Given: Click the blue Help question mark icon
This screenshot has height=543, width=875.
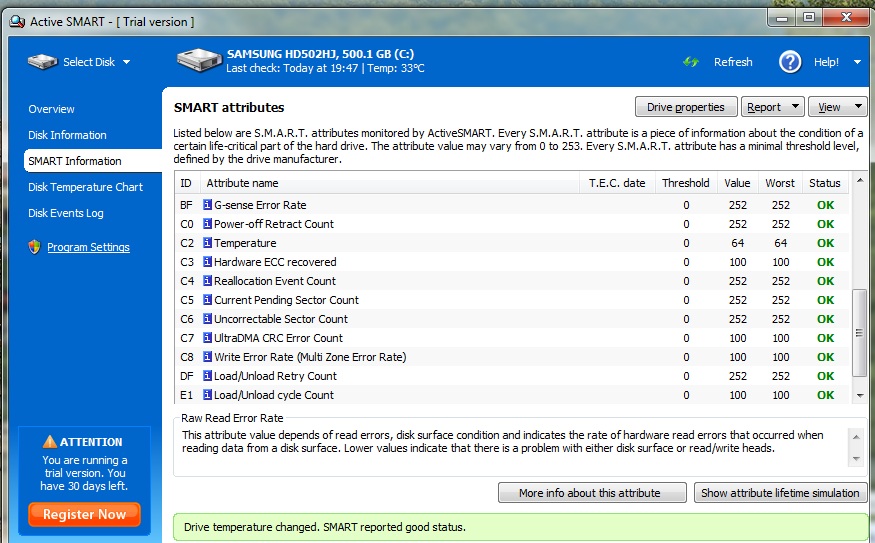Looking at the screenshot, I should (790, 62).
